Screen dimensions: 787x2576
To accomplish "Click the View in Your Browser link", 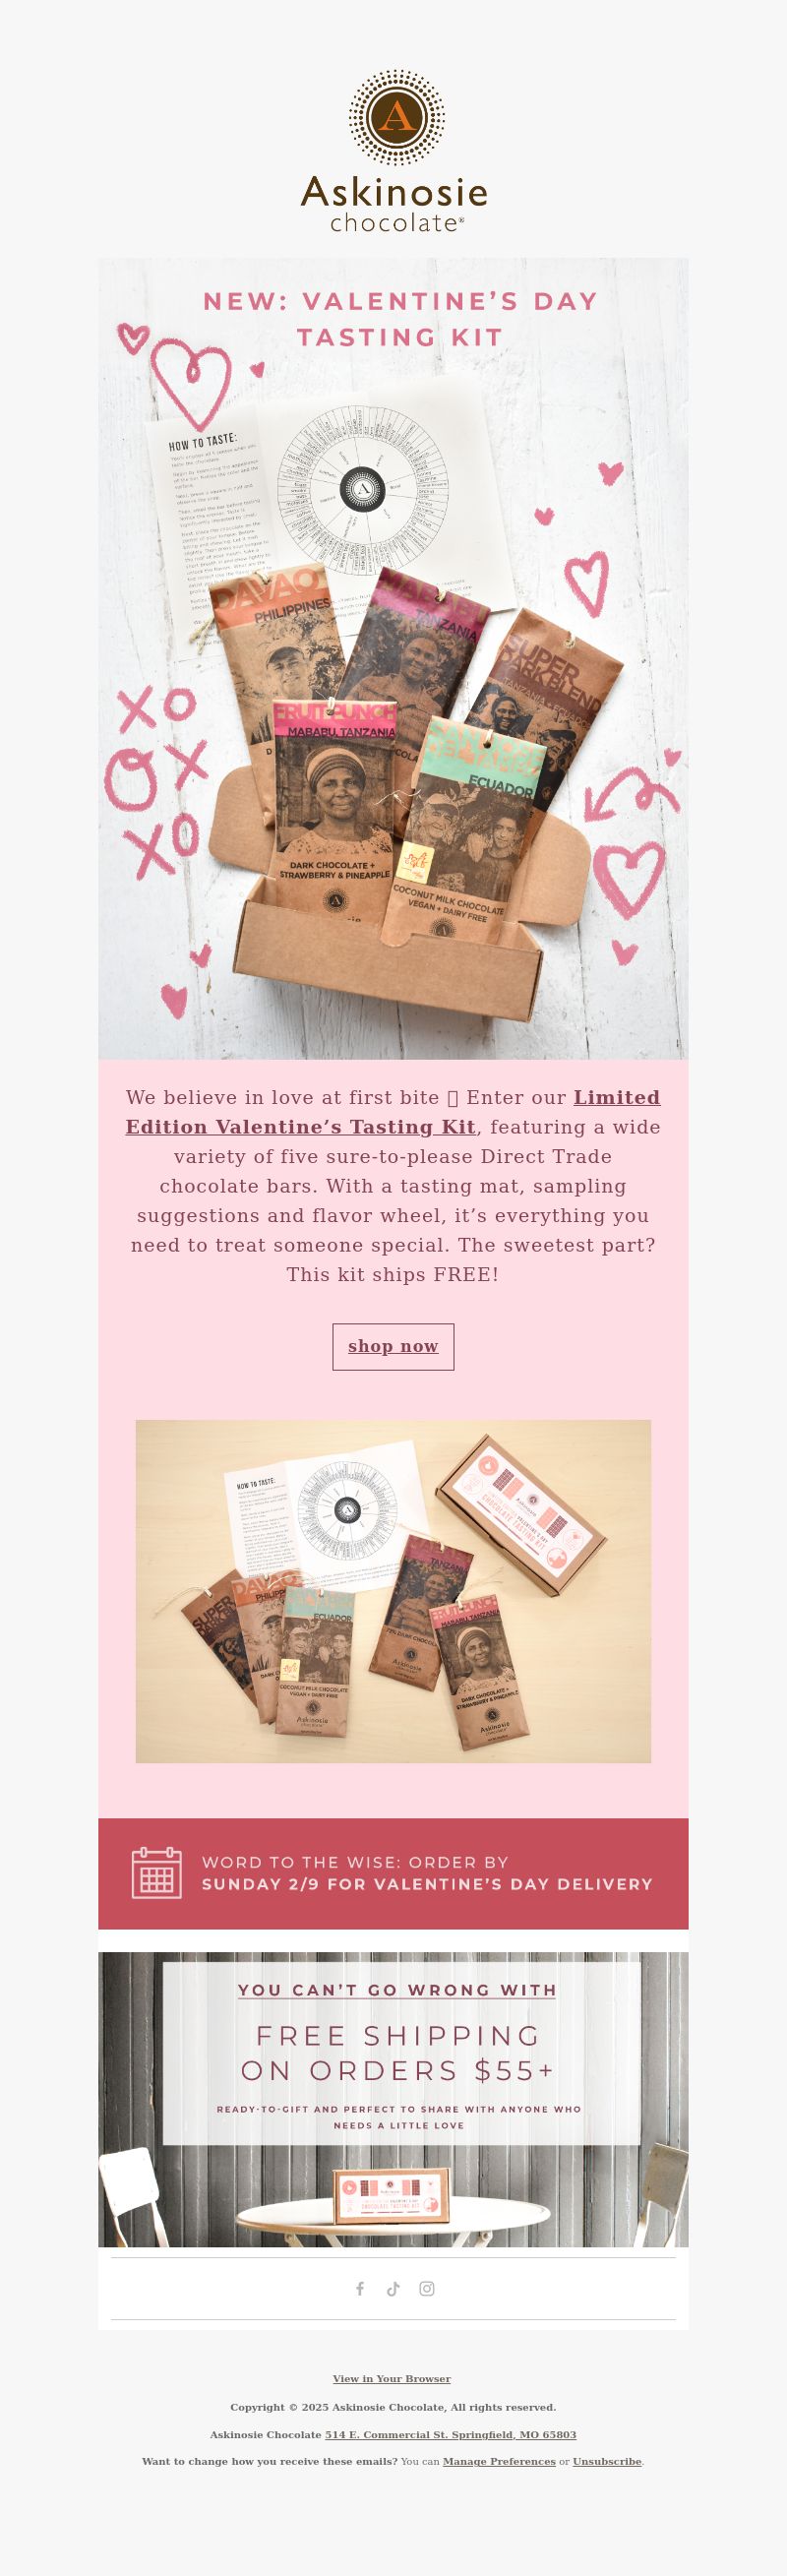I will coord(392,2379).
